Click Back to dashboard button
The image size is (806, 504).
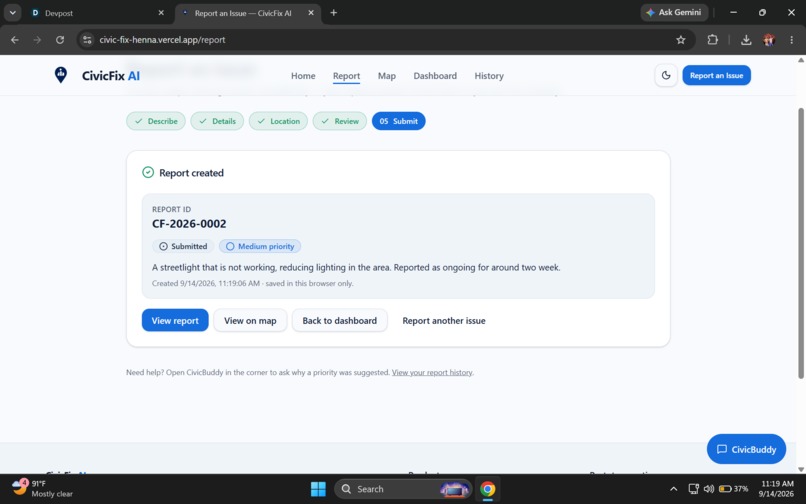[339, 320]
